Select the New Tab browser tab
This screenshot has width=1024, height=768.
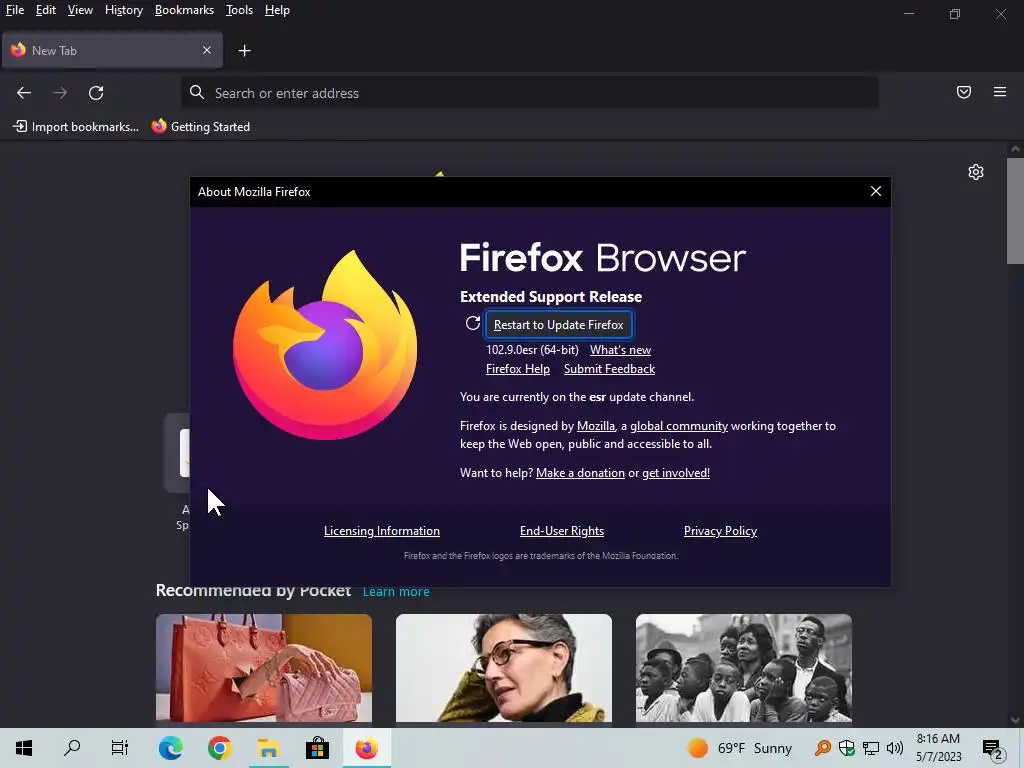(x=112, y=50)
